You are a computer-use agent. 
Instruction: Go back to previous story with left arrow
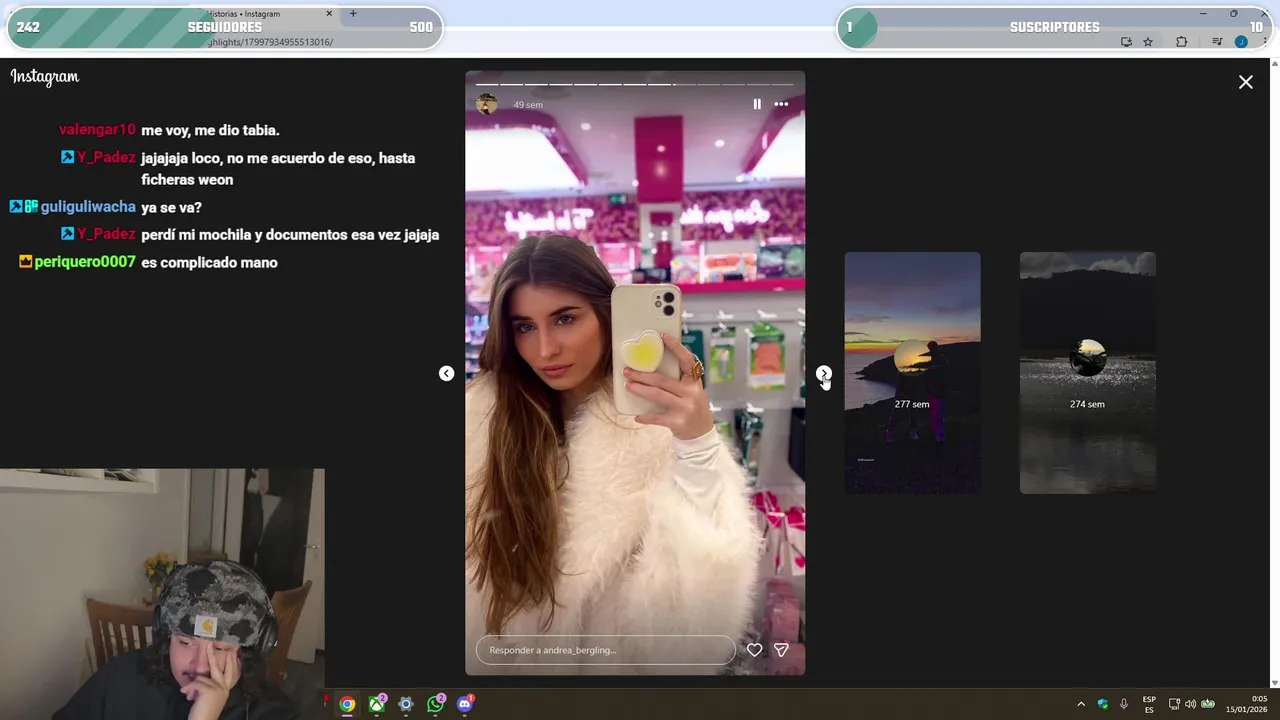(x=446, y=373)
